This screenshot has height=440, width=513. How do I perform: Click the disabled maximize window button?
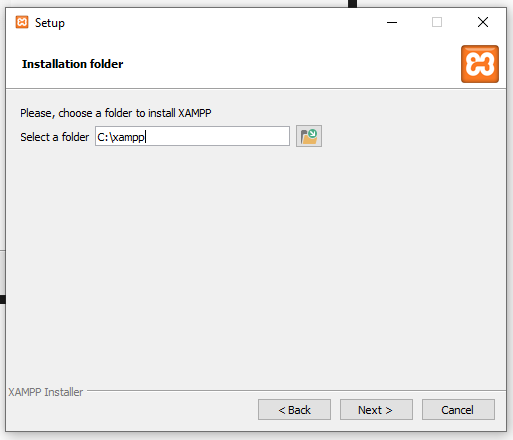pyautogui.click(x=437, y=23)
